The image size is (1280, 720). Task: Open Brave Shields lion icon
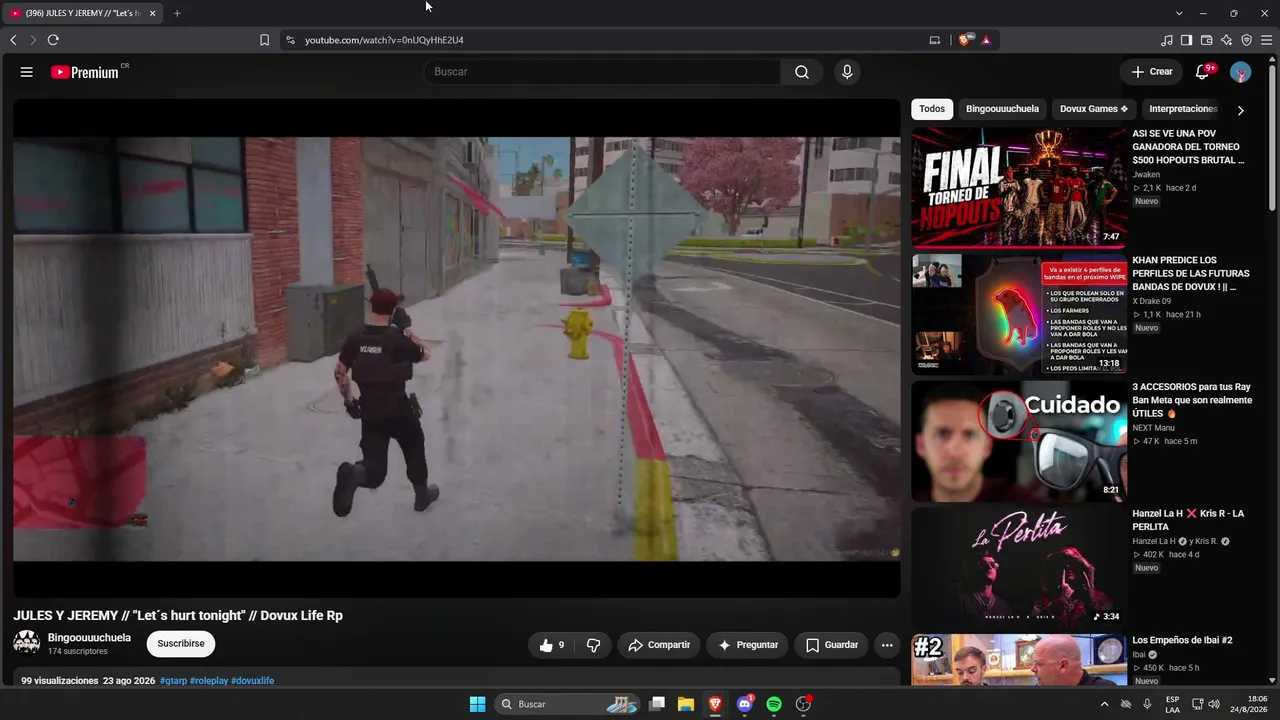click(x=964, y=40)
